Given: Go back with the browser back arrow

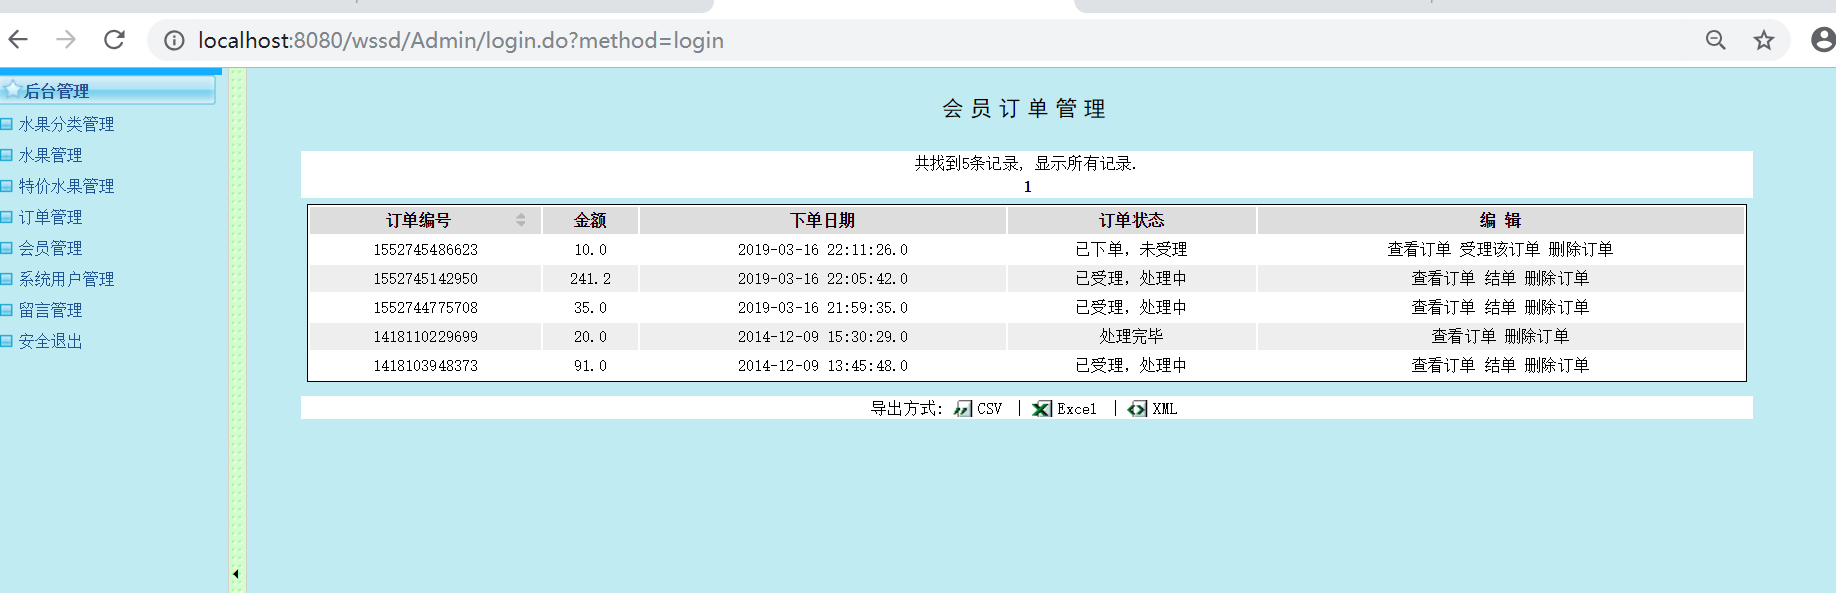Looking at the screenshot, I should (18, 40).
